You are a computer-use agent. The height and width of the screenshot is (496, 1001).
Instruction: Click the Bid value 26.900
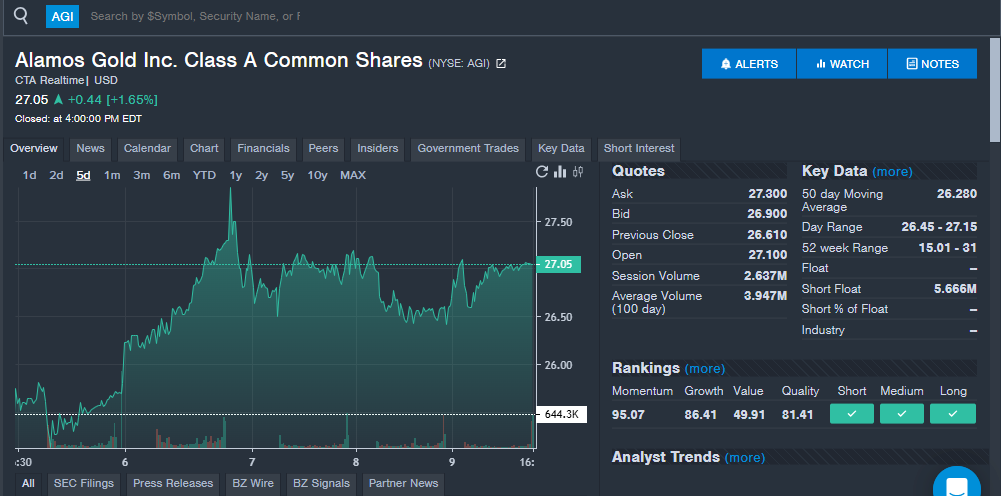coord(767,214)
